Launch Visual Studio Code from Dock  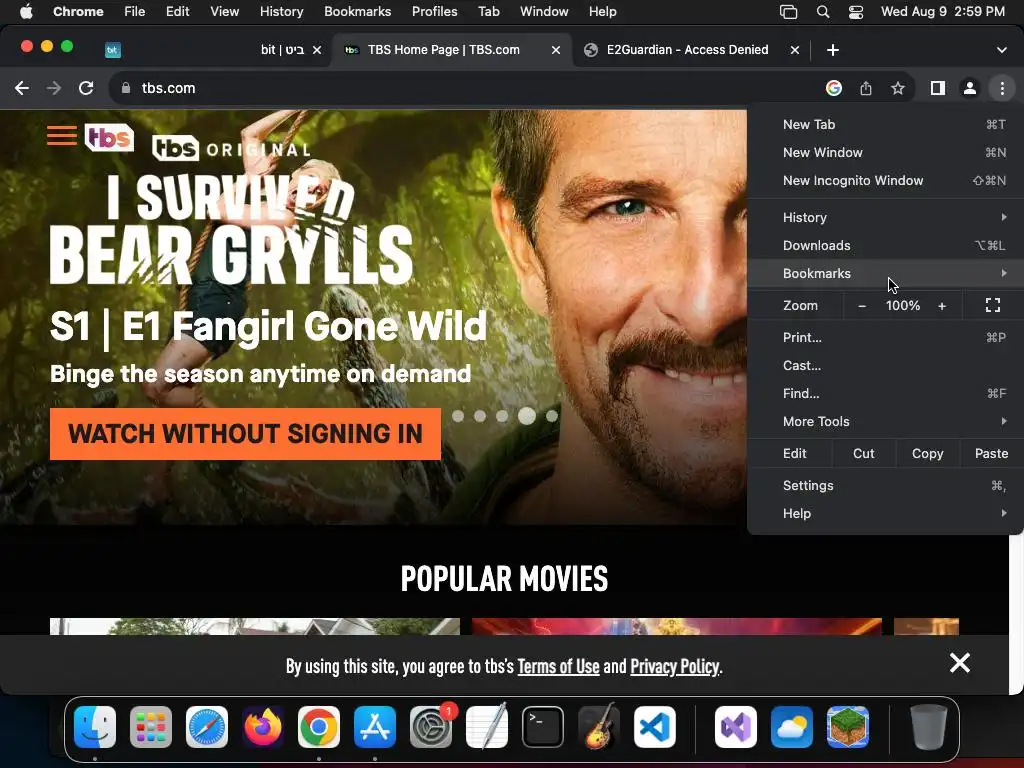[x=654, y=727]
